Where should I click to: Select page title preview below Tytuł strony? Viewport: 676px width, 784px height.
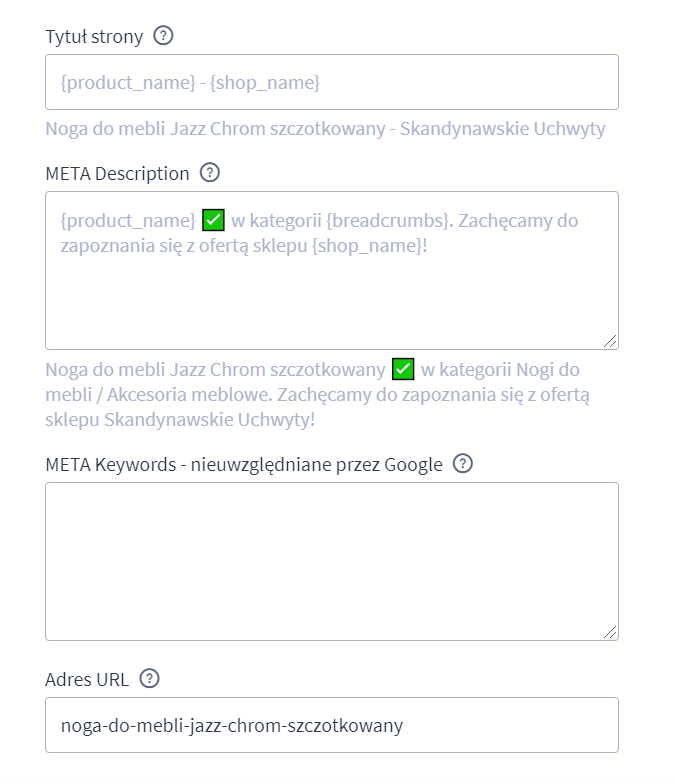pyautogui.click(x=326, y=129)
